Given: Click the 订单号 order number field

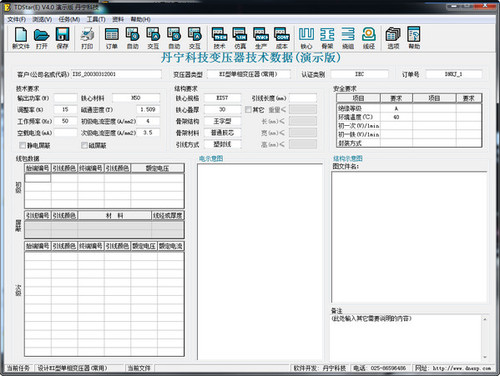Looking at the screenshot, I should (x=454, y=74).
